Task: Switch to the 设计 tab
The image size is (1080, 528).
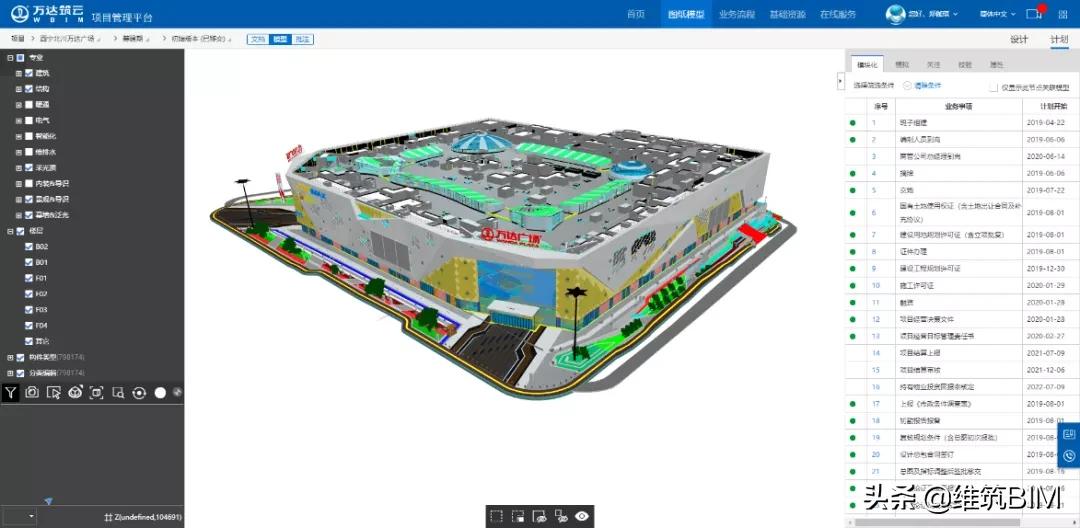Action: (x=1019, y=39)
